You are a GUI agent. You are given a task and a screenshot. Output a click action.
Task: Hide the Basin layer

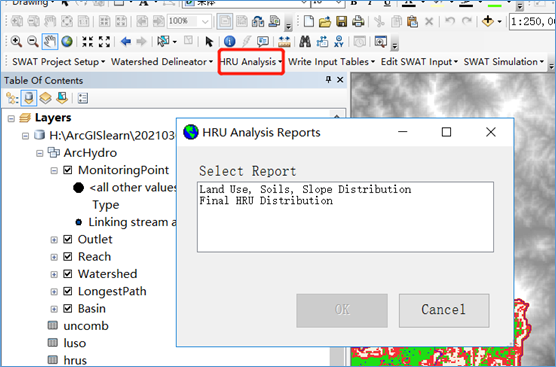coord(67,308)
